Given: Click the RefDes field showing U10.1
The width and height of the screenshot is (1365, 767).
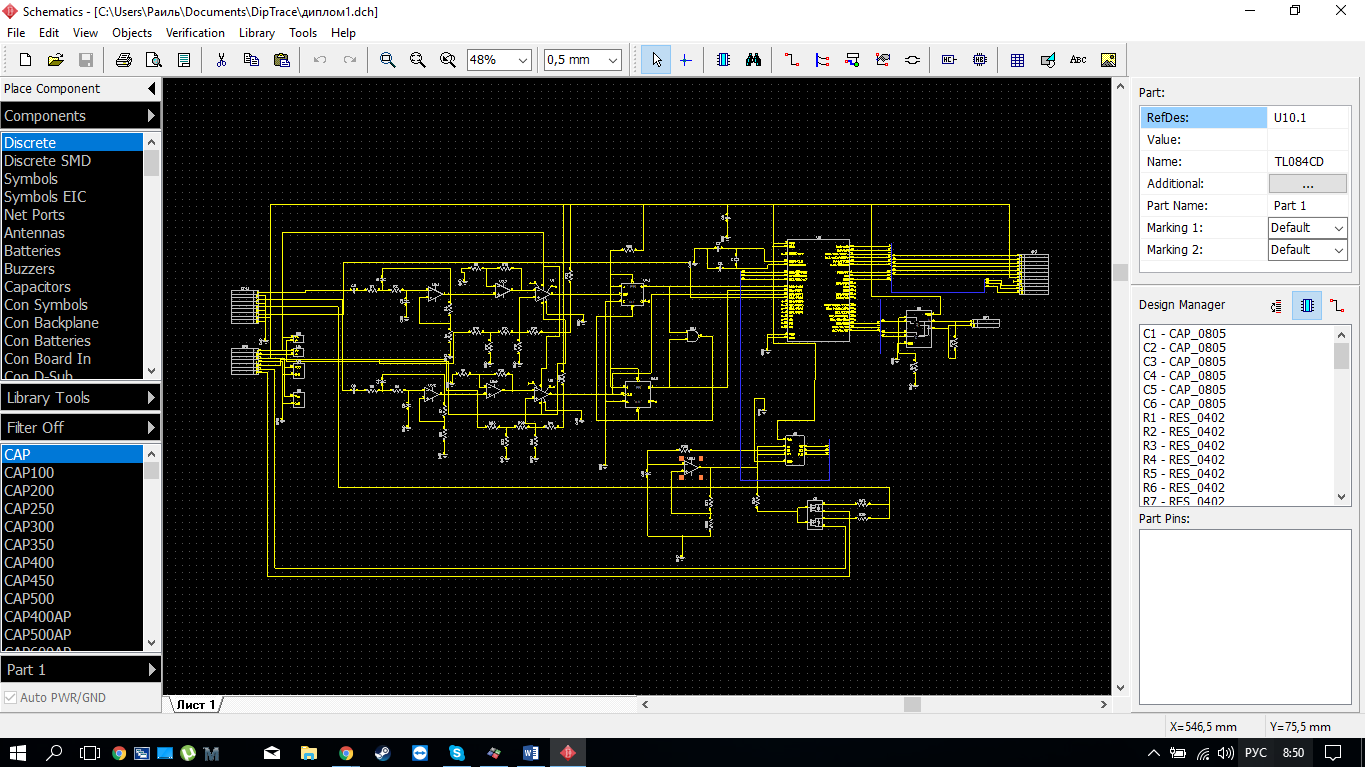Looking at the screenshot, I should click(x=1308, y=118).
